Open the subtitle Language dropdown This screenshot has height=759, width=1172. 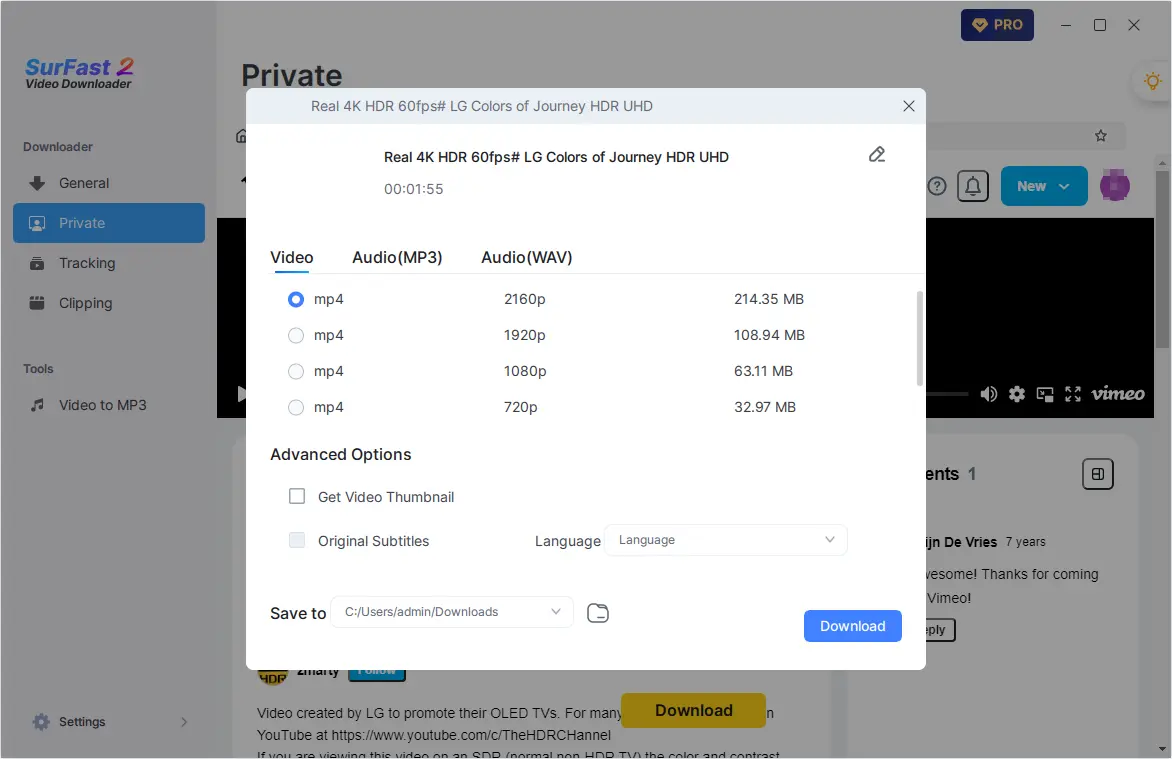click(725, 540)
